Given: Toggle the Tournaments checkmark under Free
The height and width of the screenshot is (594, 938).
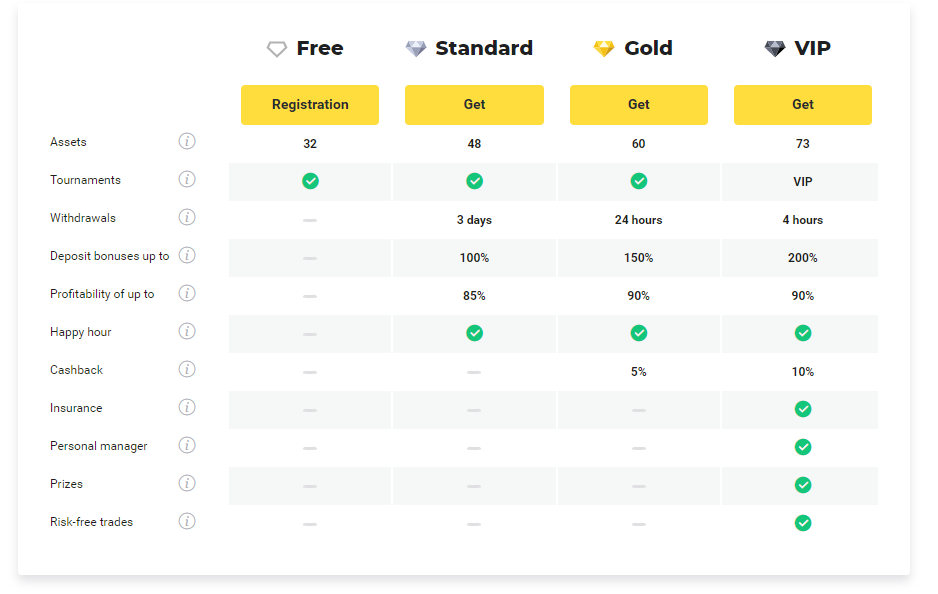Looking at the screenshot, I should coord(310,181).
